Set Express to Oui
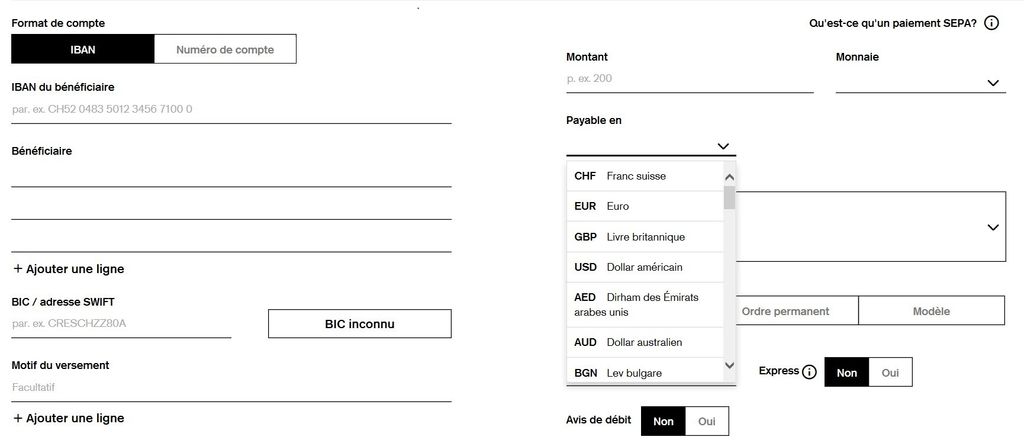The width and height of the screenshot is (1024, 442). click(890, 373)
